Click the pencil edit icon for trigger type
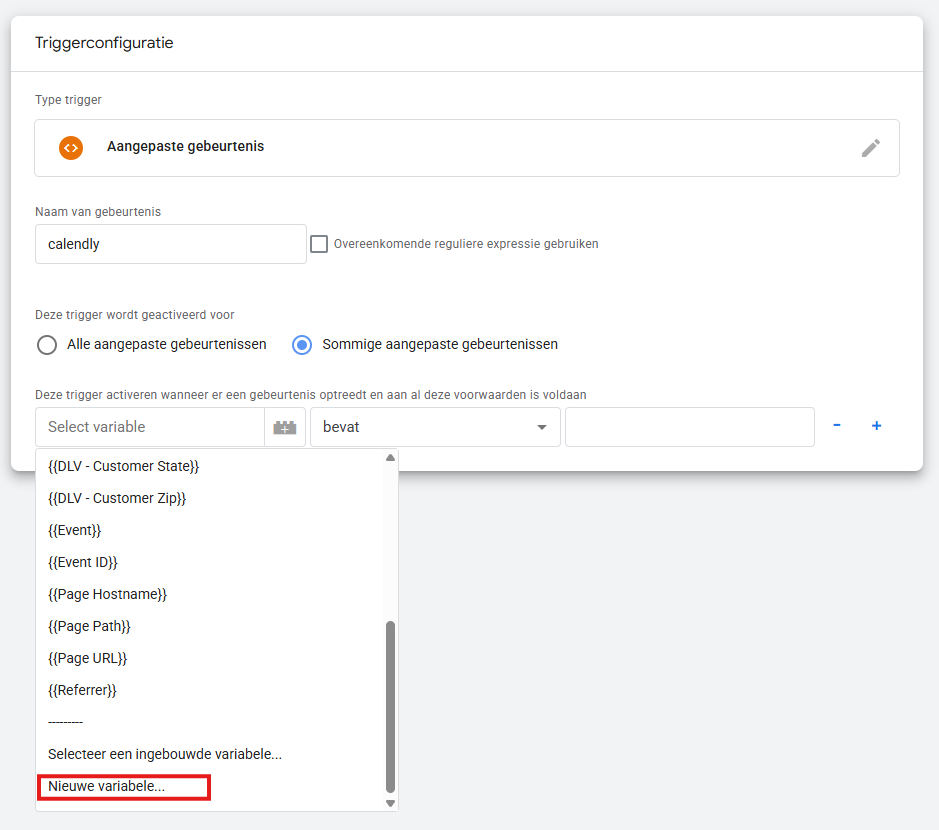 point(871,148)
